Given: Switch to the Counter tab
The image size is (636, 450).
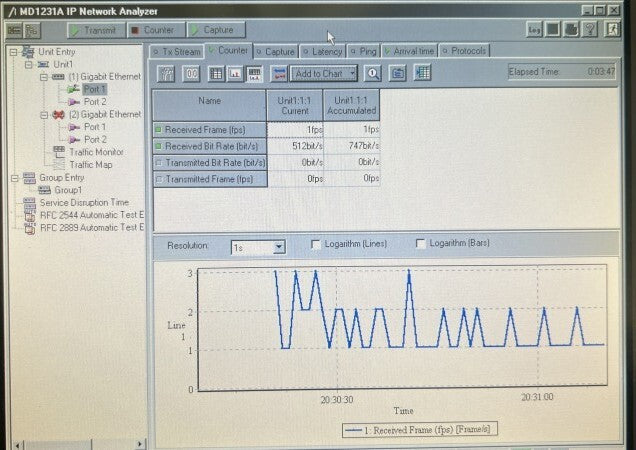Looking at the screenshot, I should (228, 51).
